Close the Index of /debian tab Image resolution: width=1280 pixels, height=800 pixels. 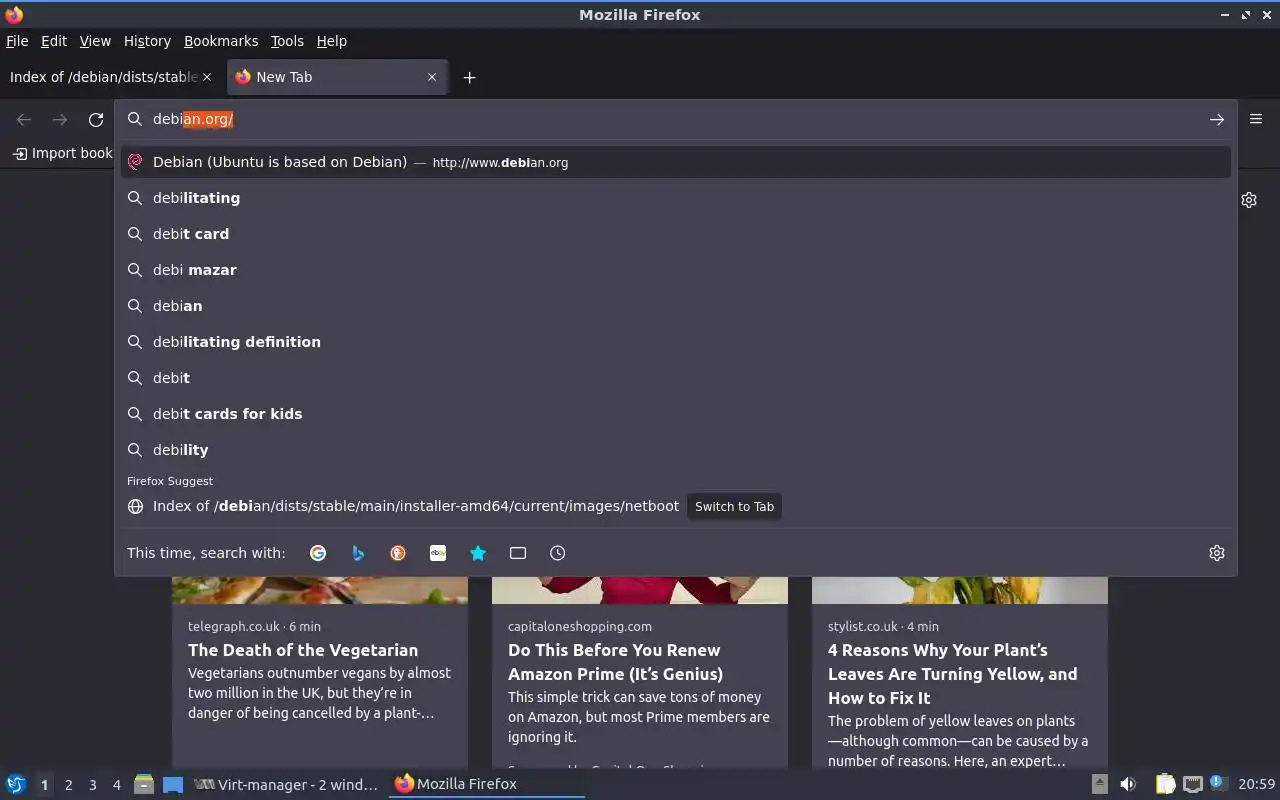pyautogui.click(x=207, y=77)
